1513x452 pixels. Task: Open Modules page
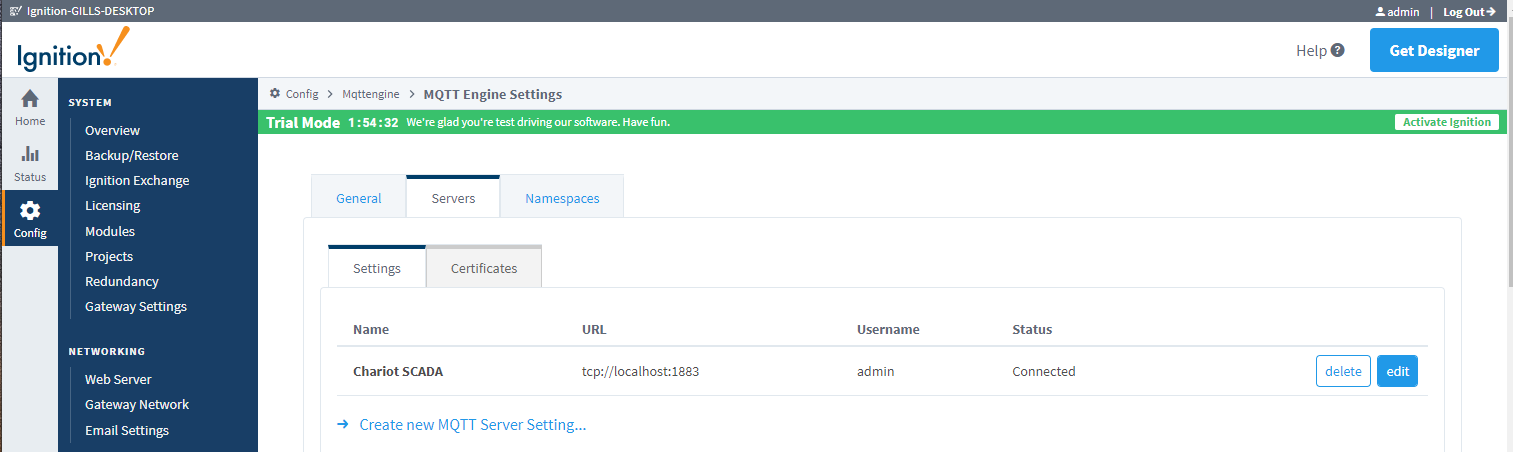click(110, 231)
